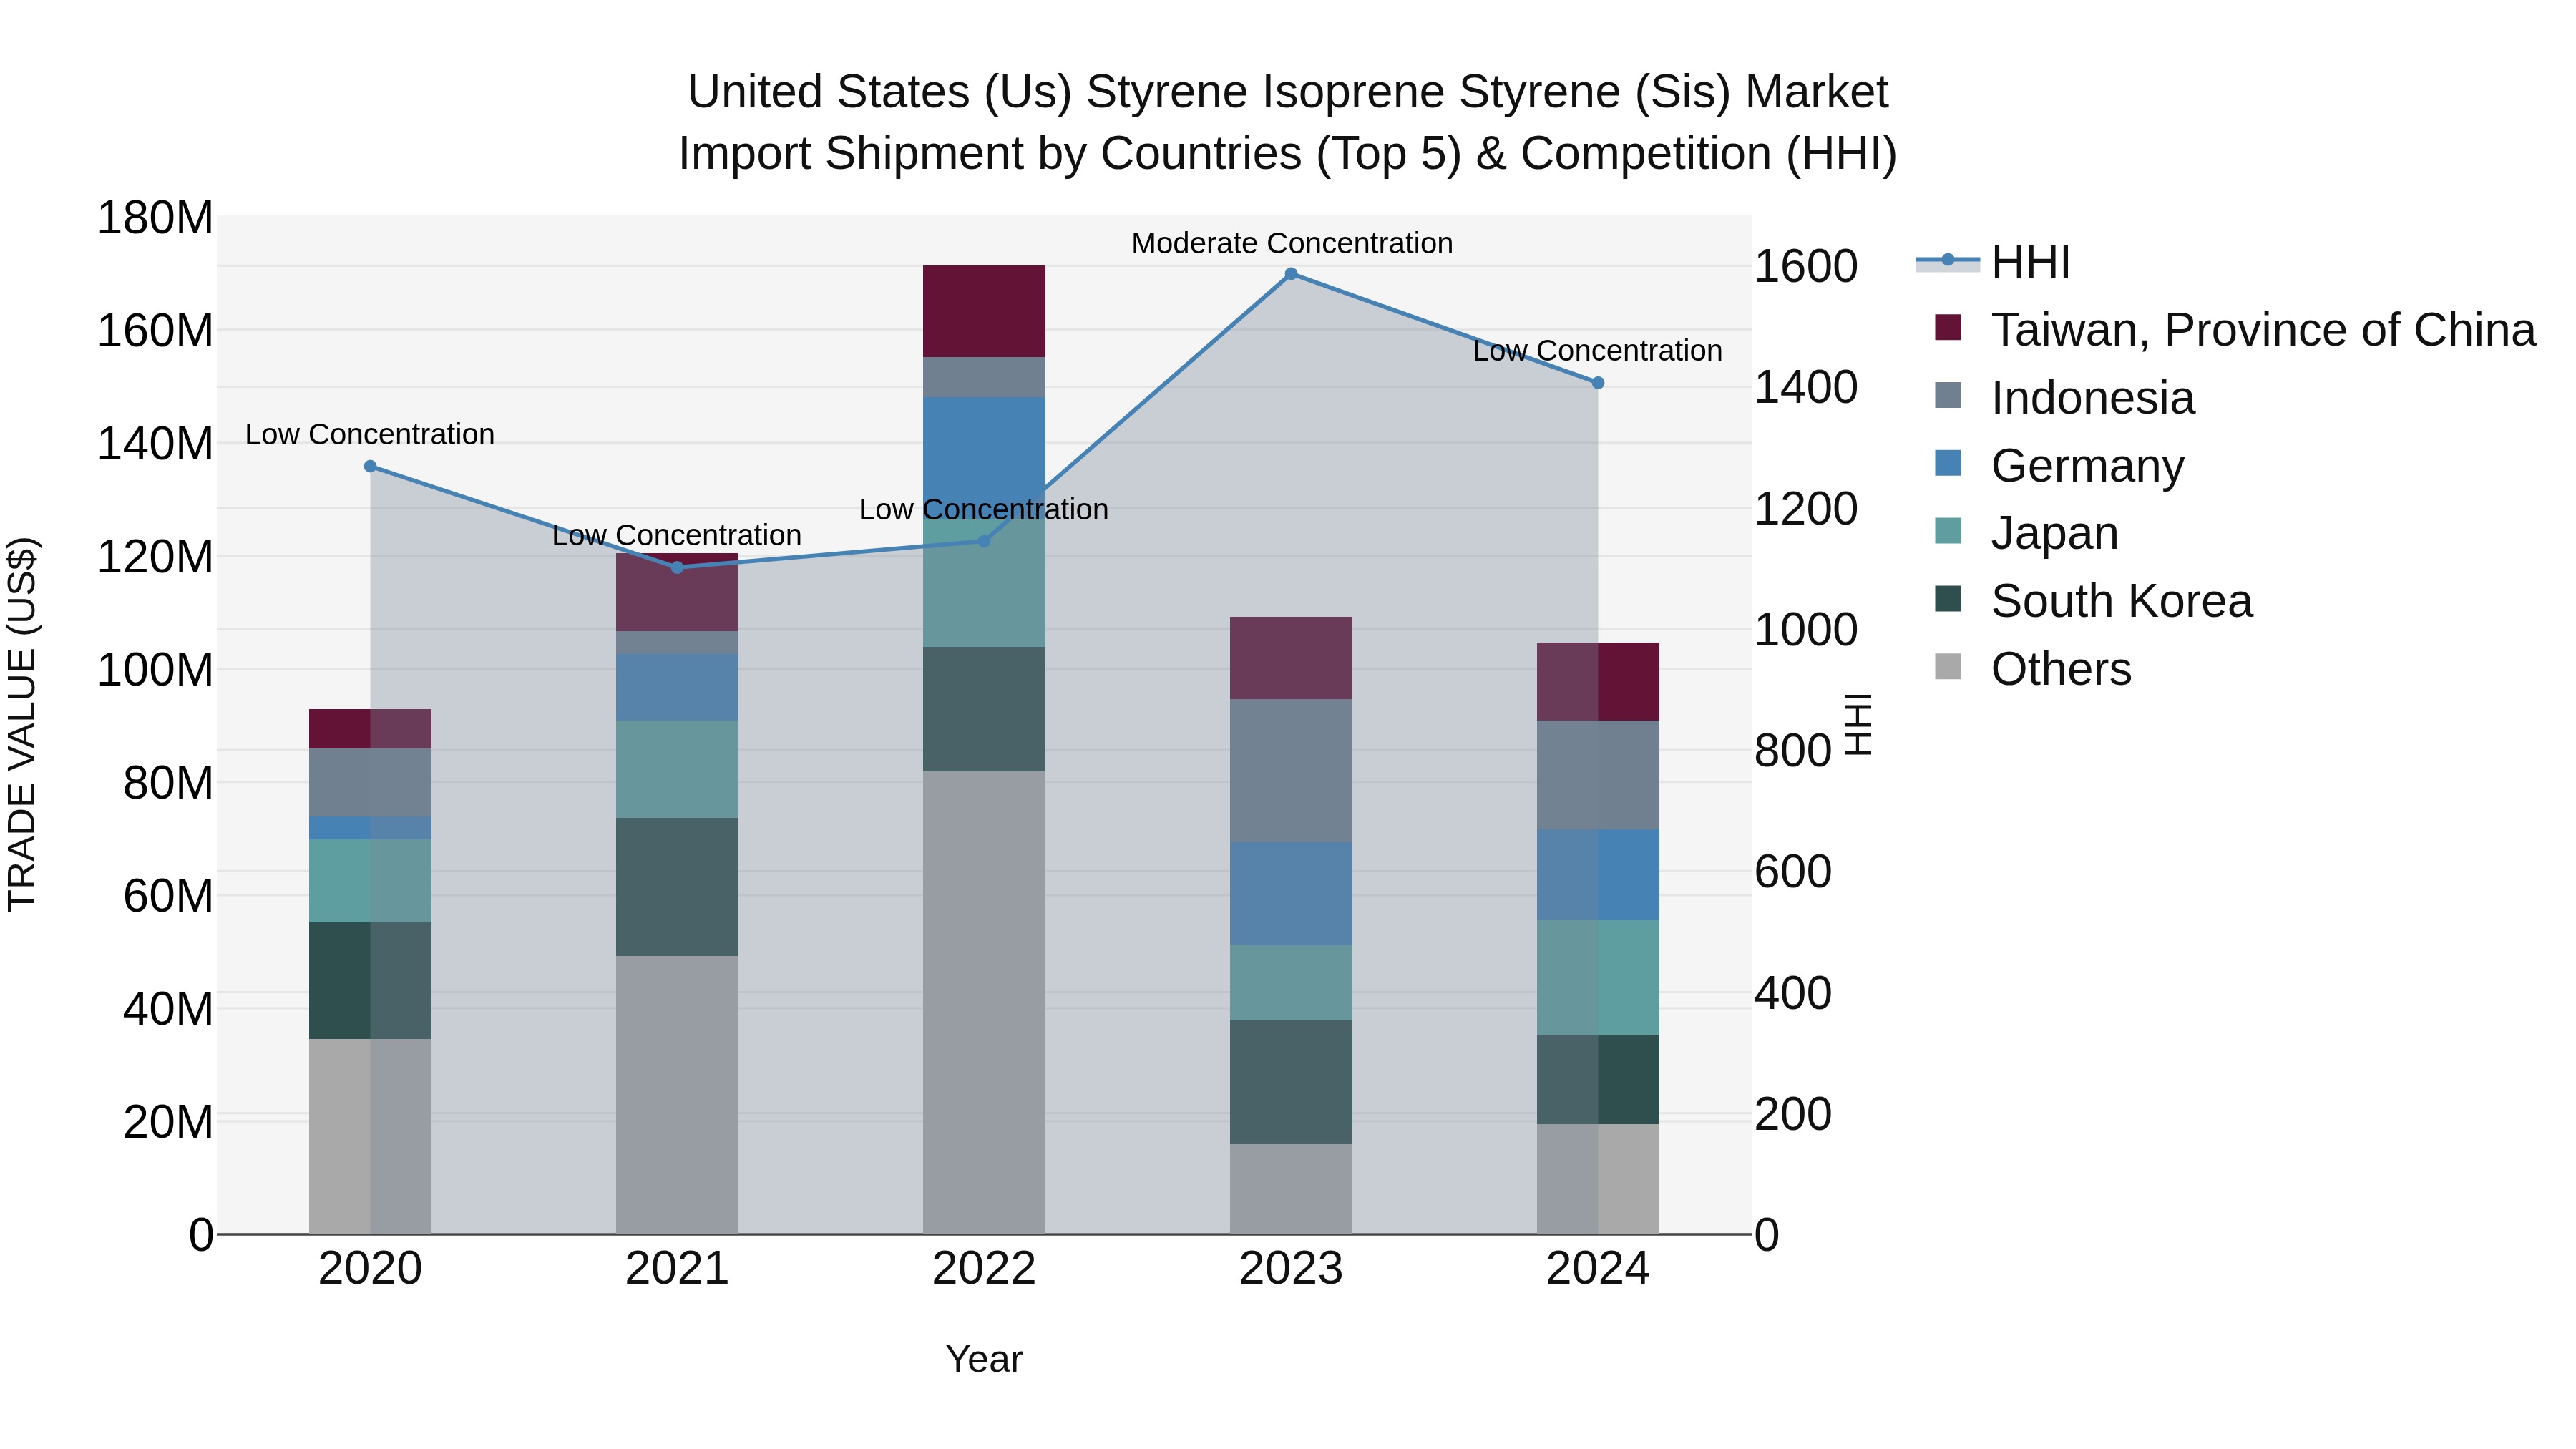
Task: Click the chart title text
Action: point(1288,123)
